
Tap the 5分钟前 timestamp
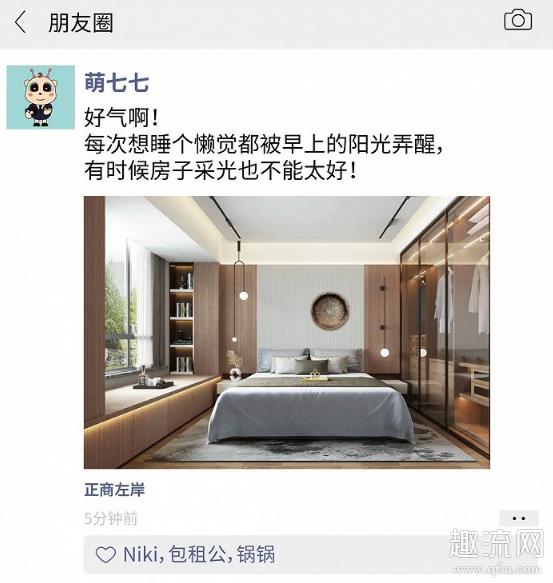111,518
